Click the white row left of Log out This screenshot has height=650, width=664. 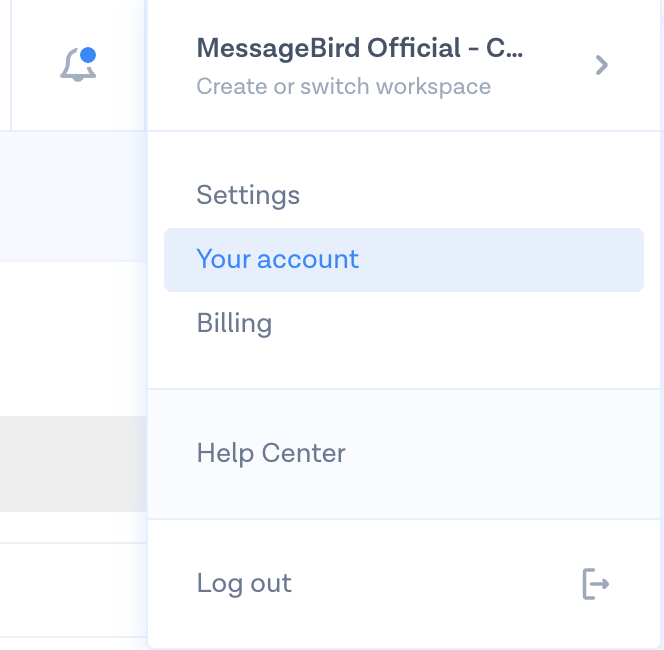[72, 590]
